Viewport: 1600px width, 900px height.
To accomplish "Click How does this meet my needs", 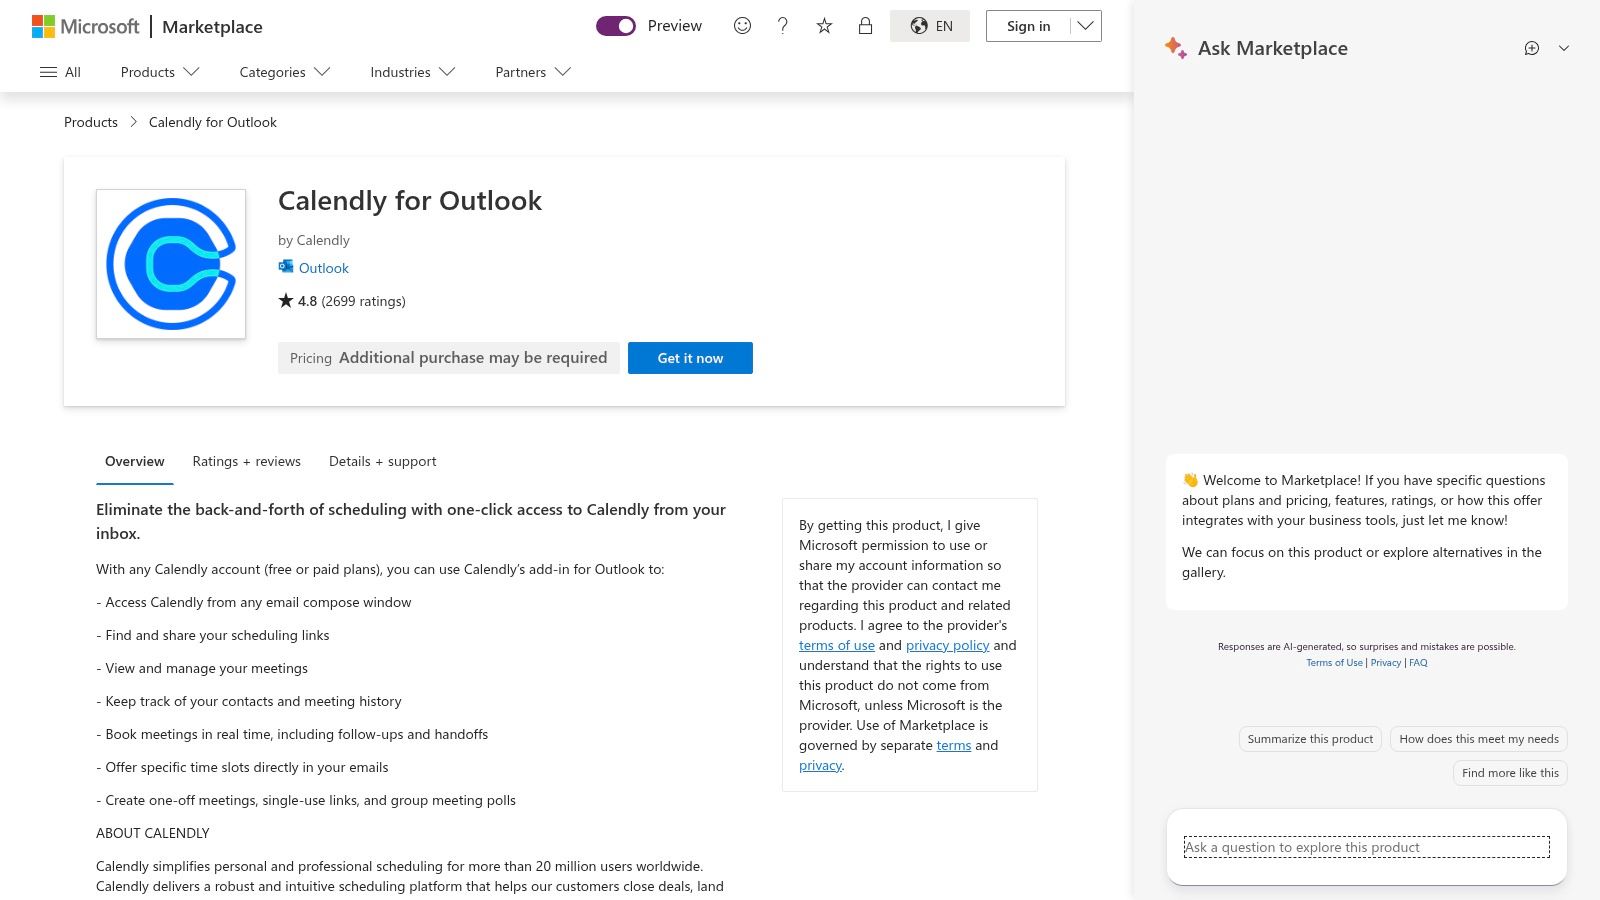I will 1479,739.
